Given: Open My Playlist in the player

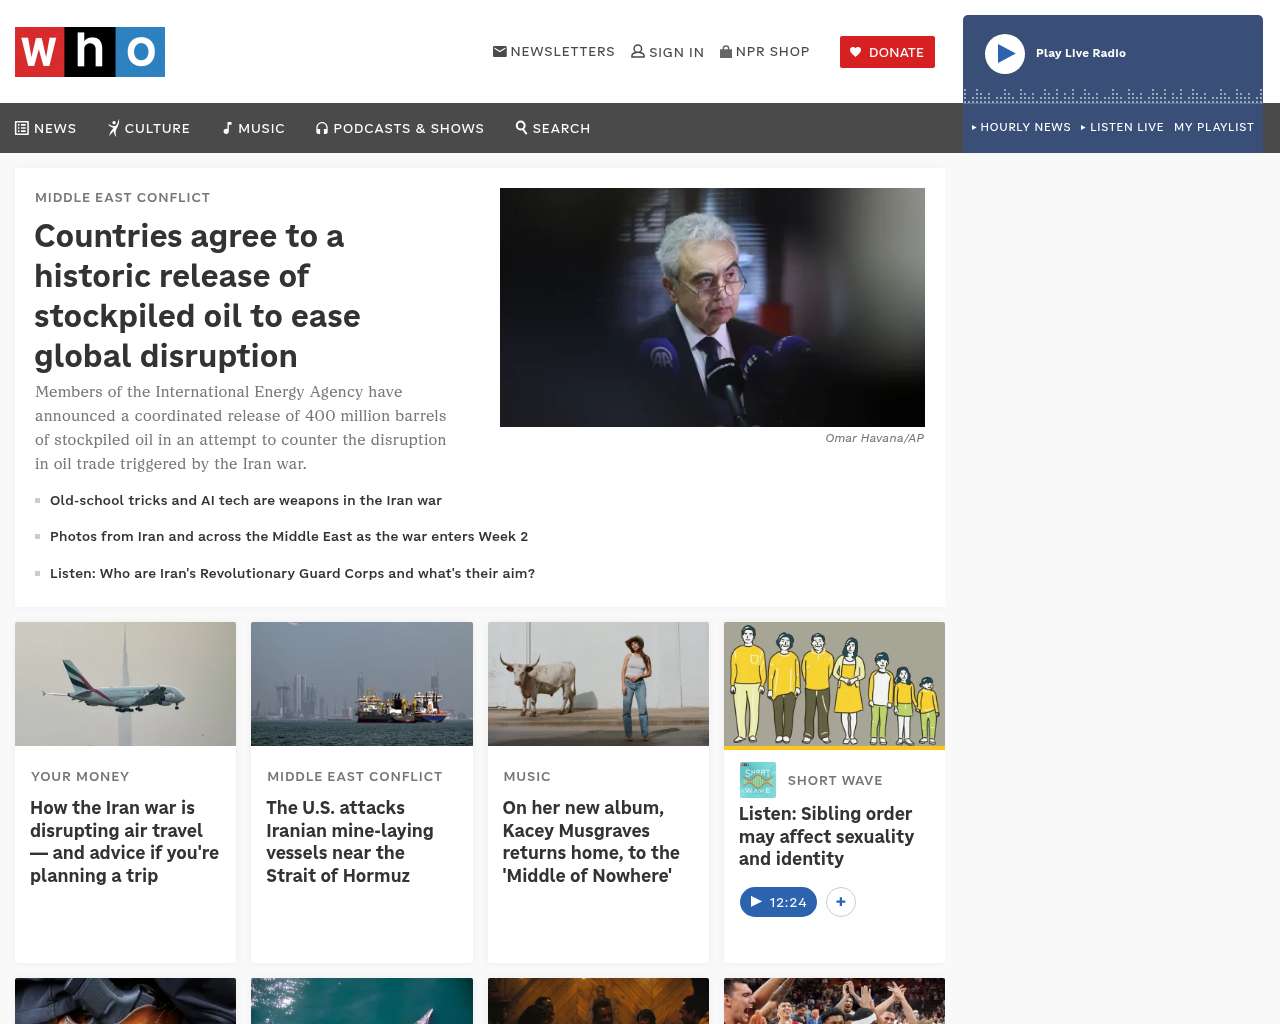Looking at the screenshot, I should tap(1213, 127).
